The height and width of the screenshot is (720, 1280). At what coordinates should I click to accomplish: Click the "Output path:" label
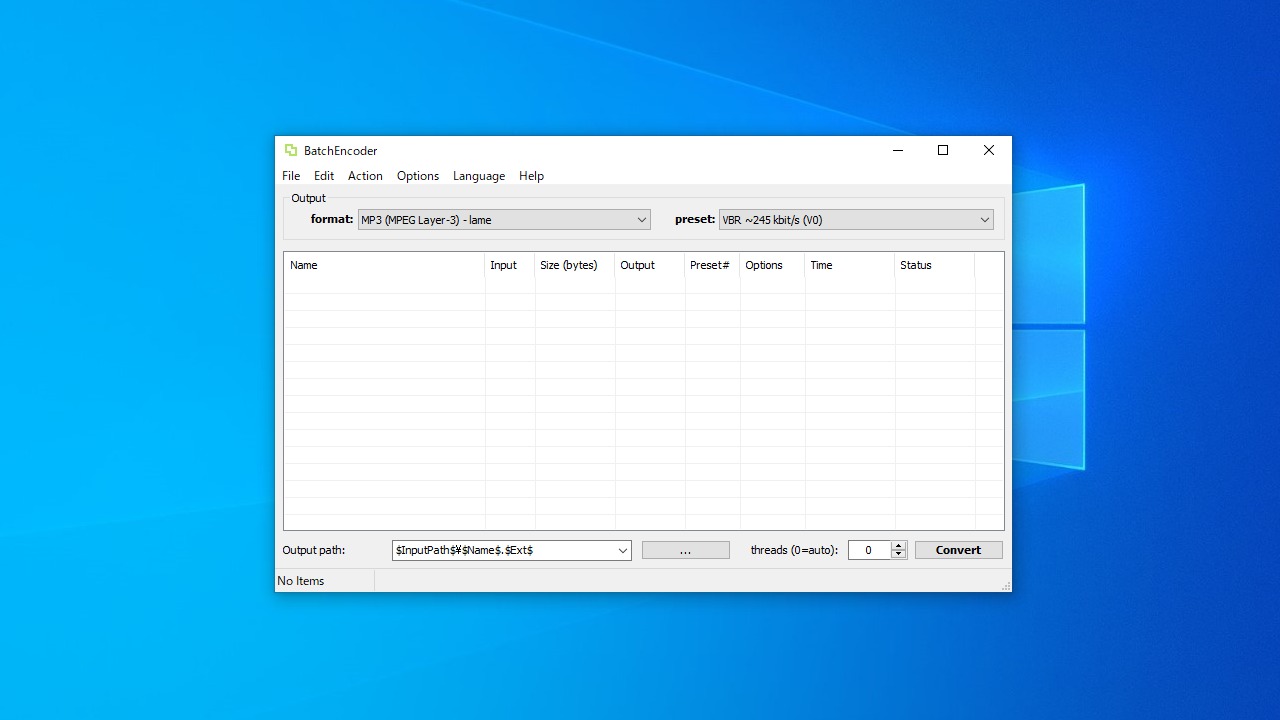click(x=314, y=550)
